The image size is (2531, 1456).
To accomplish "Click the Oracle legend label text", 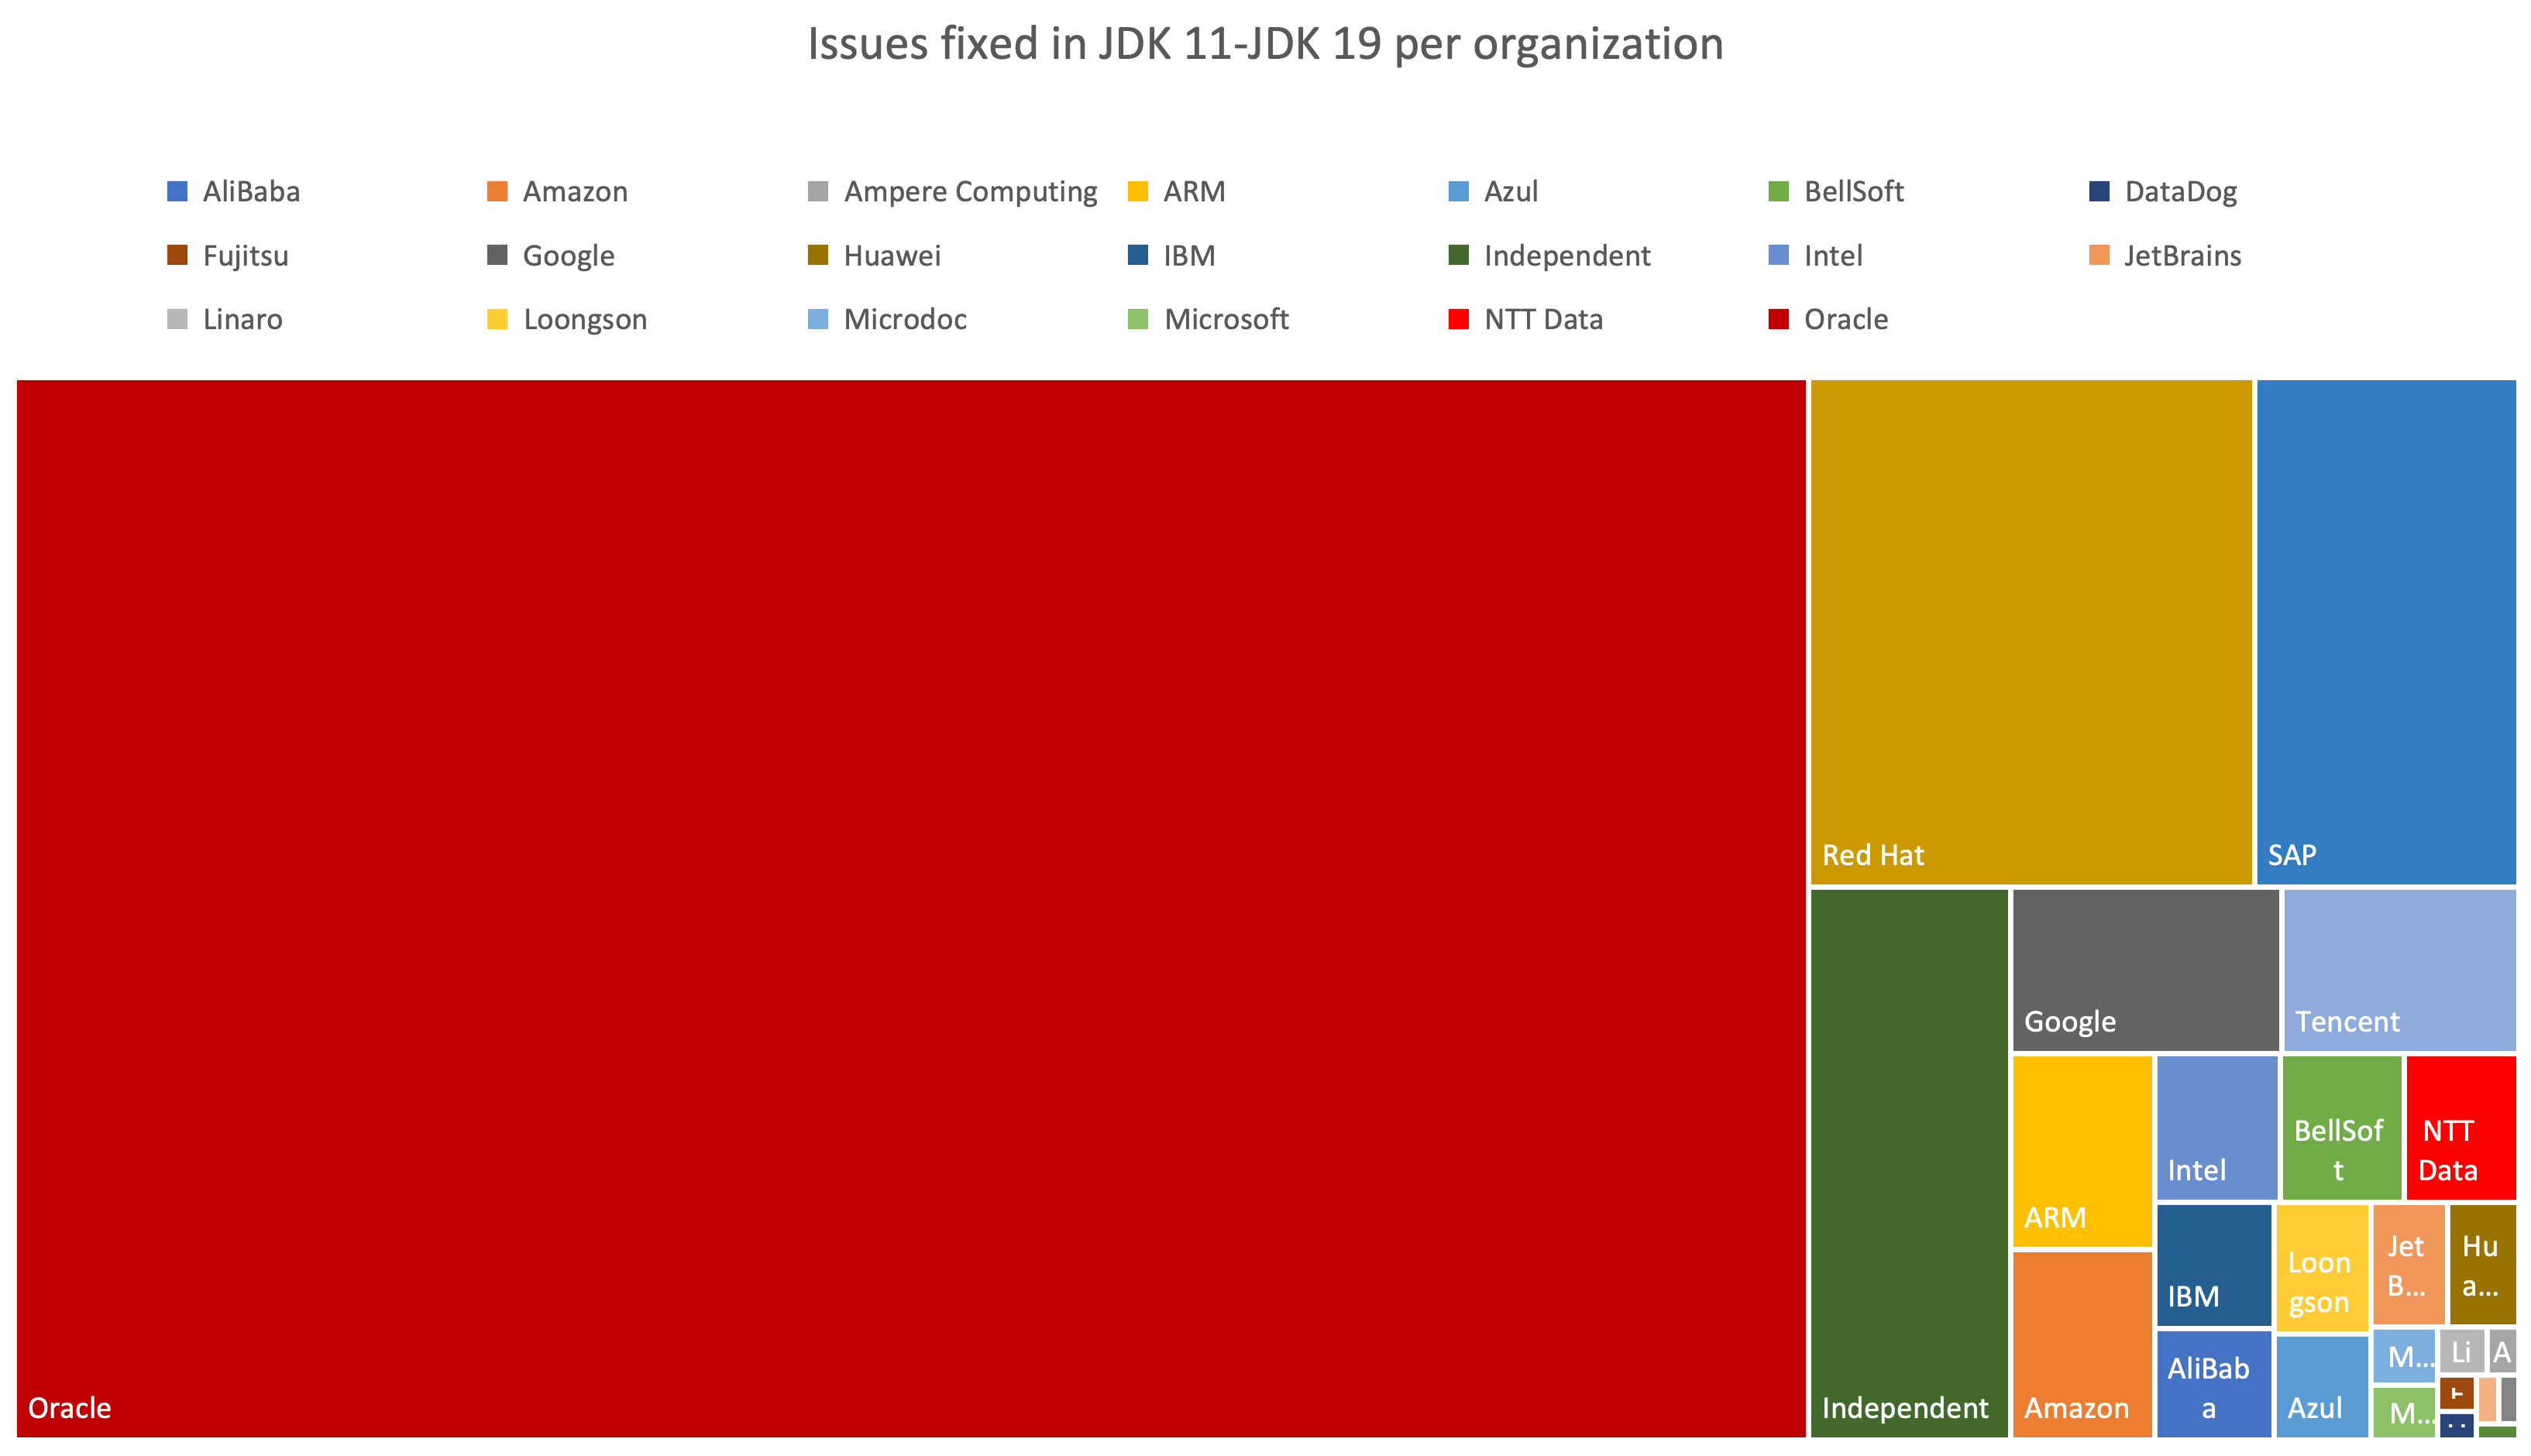I will tap(1846, 320).
